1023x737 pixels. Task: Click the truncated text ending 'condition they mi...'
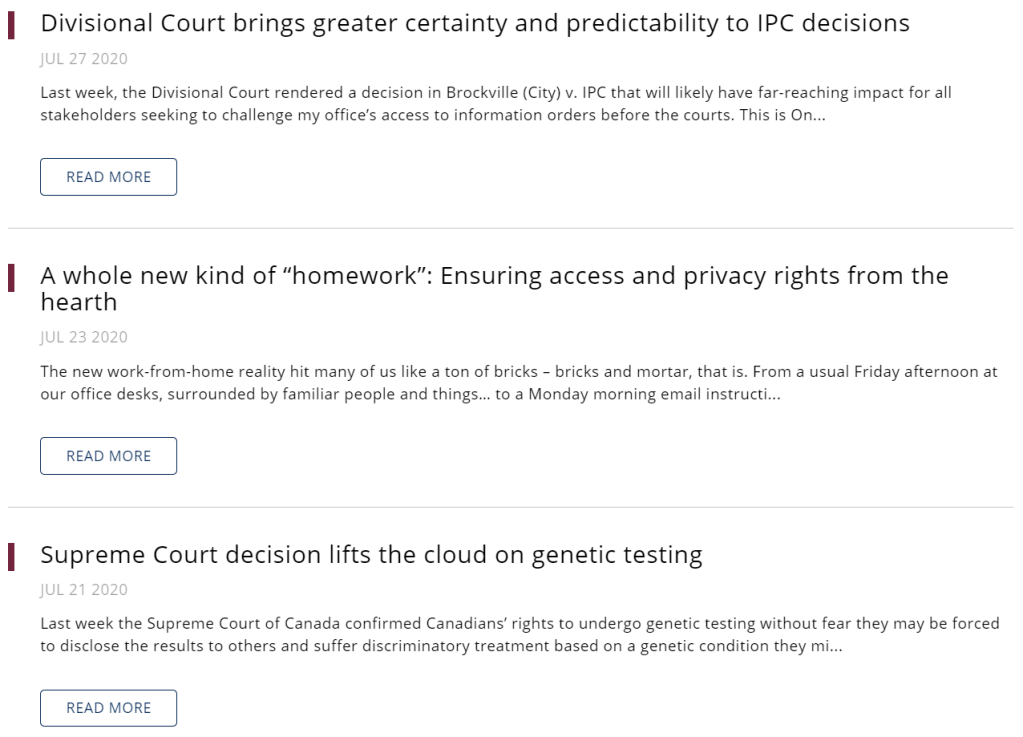[780, 645]
